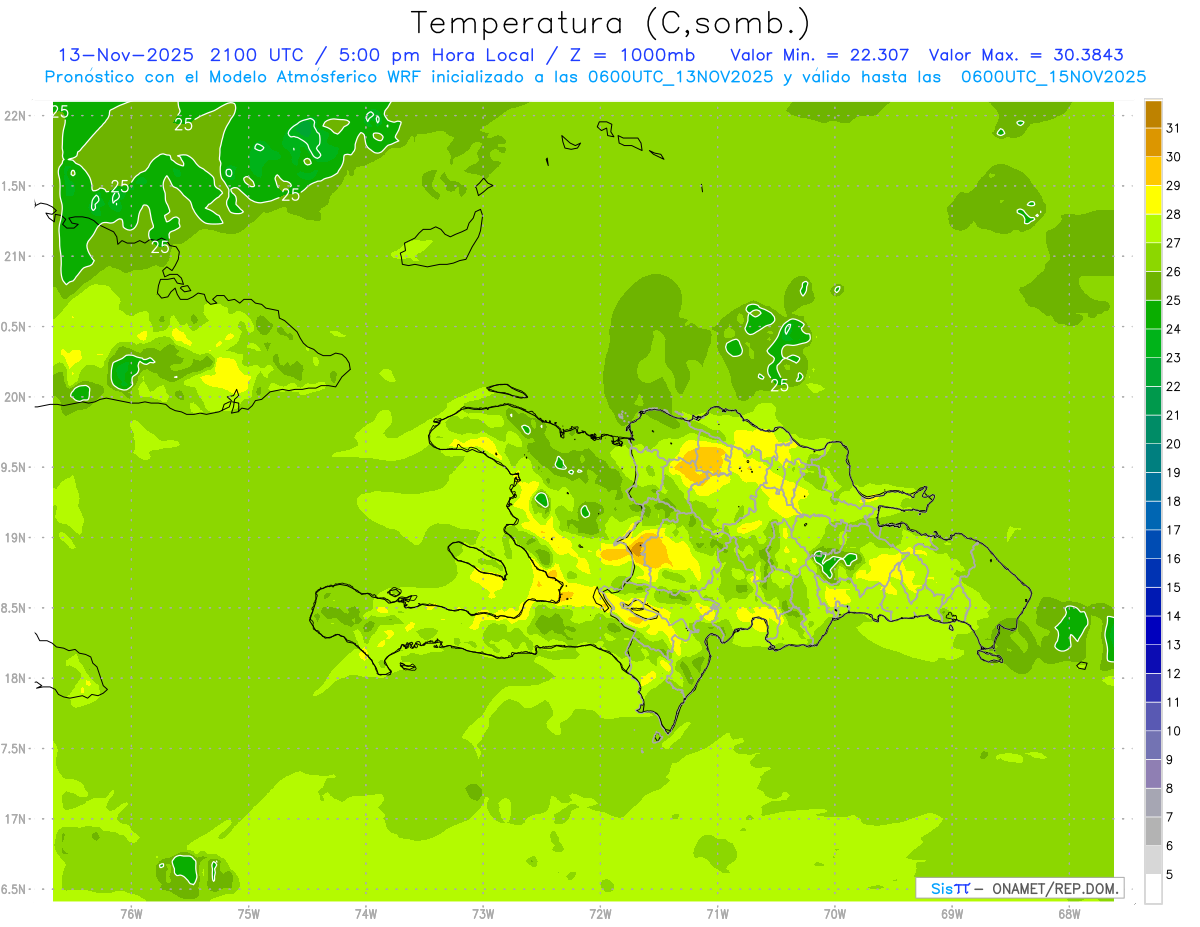Click the color bar label "20"
Screen dimensions: 1200x927
coord(1173,444)
